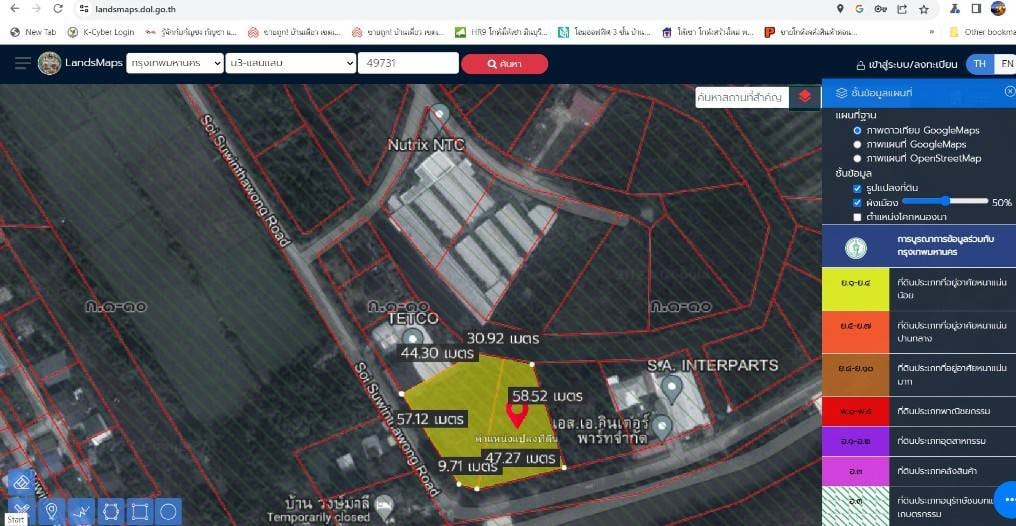Toggle the browser side panel
The image size is (1016, 526).
tap(976, 9)
